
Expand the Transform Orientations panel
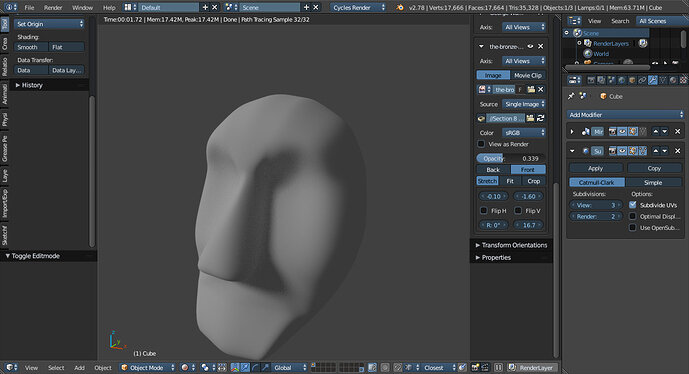[x=511, y=245]
